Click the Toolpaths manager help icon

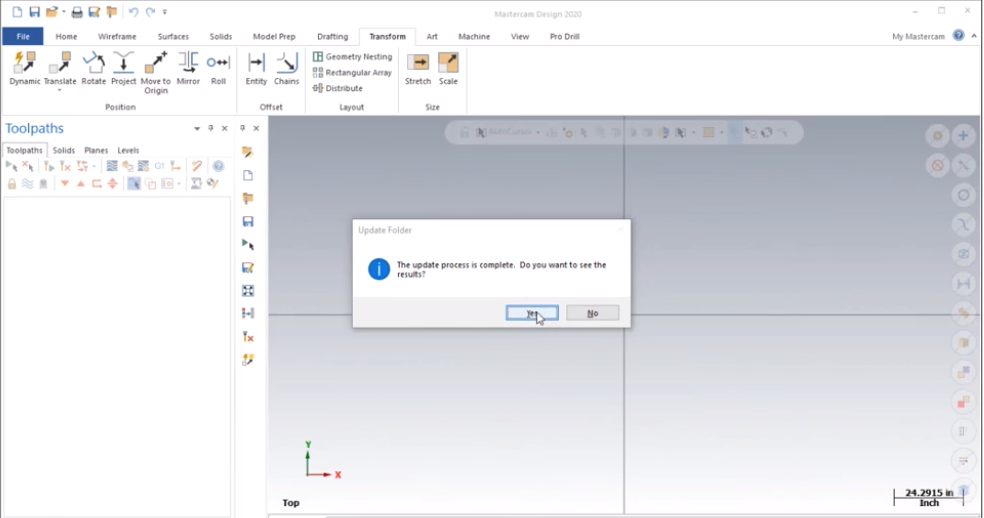point(218,166)
